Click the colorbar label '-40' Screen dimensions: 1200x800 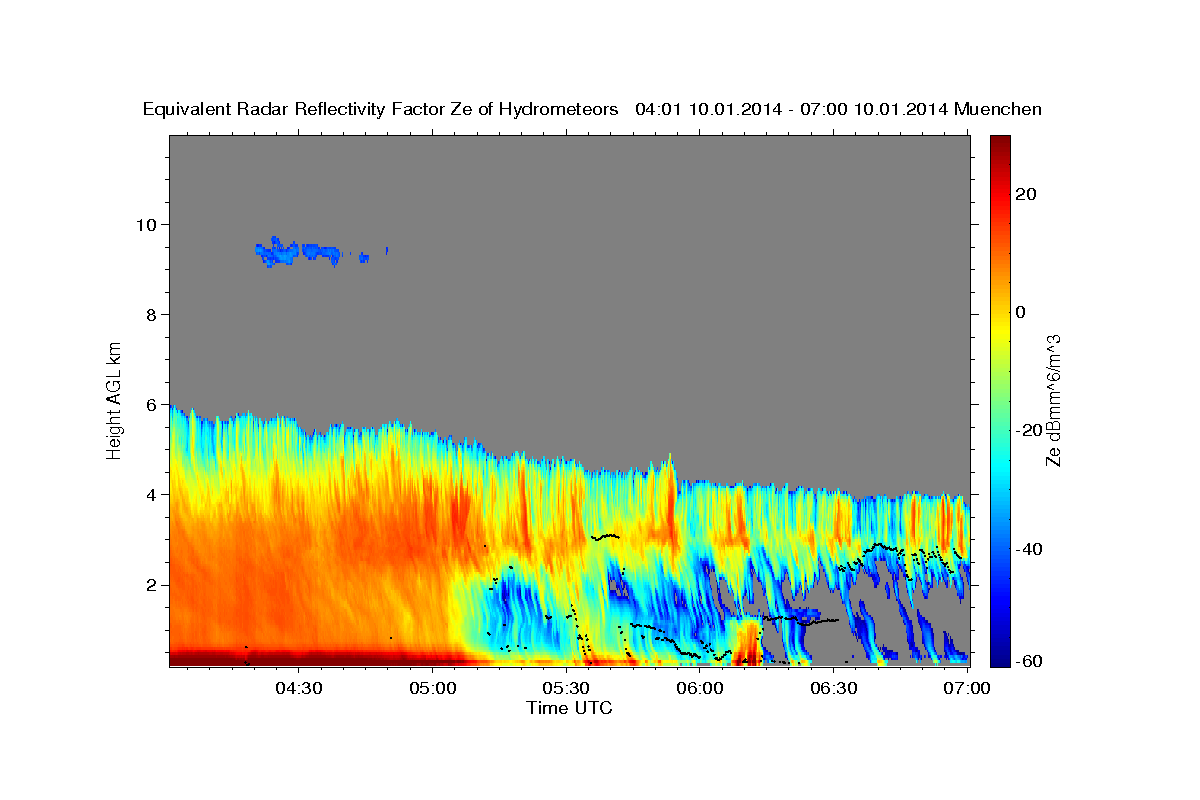(1028, 548)
